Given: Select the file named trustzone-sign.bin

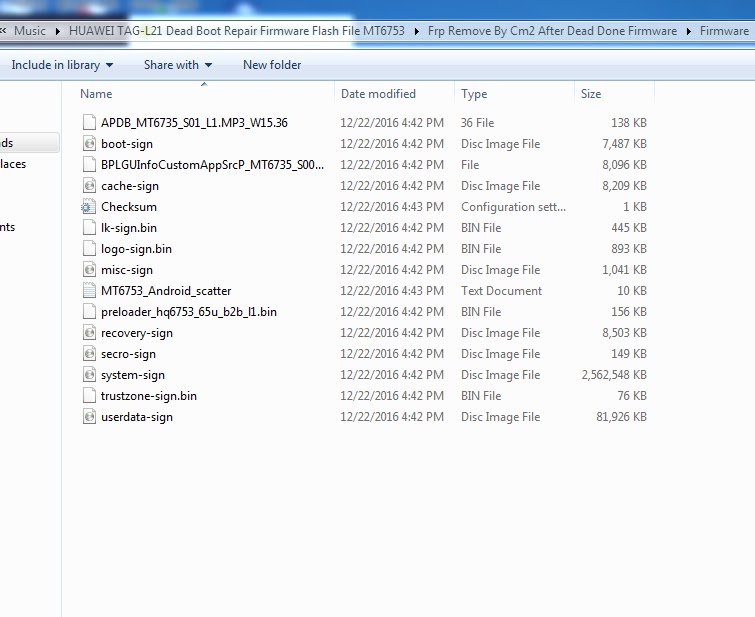Looking at the screenshot, I should [x=149, y=396].
